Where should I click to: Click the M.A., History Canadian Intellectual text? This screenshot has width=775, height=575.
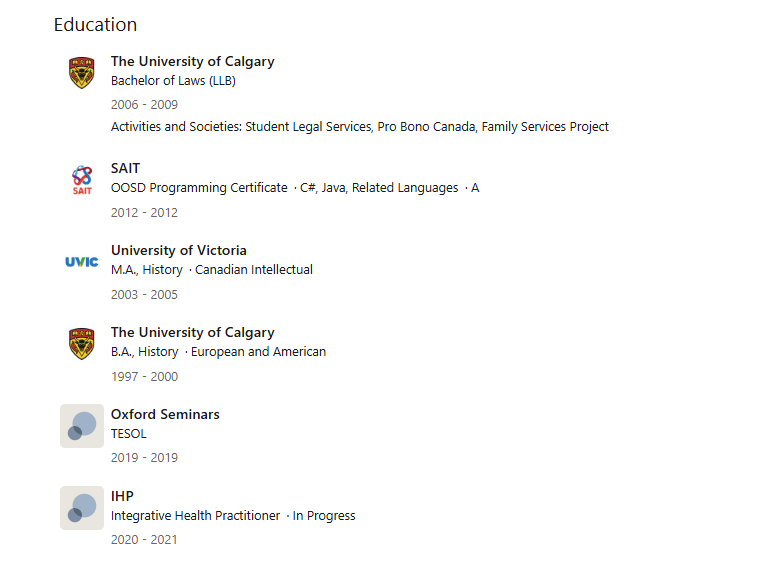pyautogui.click(x=211, y=270)
